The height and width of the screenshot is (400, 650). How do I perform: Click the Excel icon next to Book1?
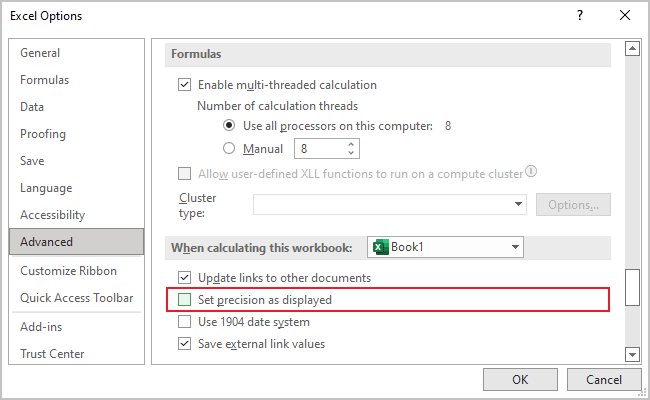[x=379, y=247]
